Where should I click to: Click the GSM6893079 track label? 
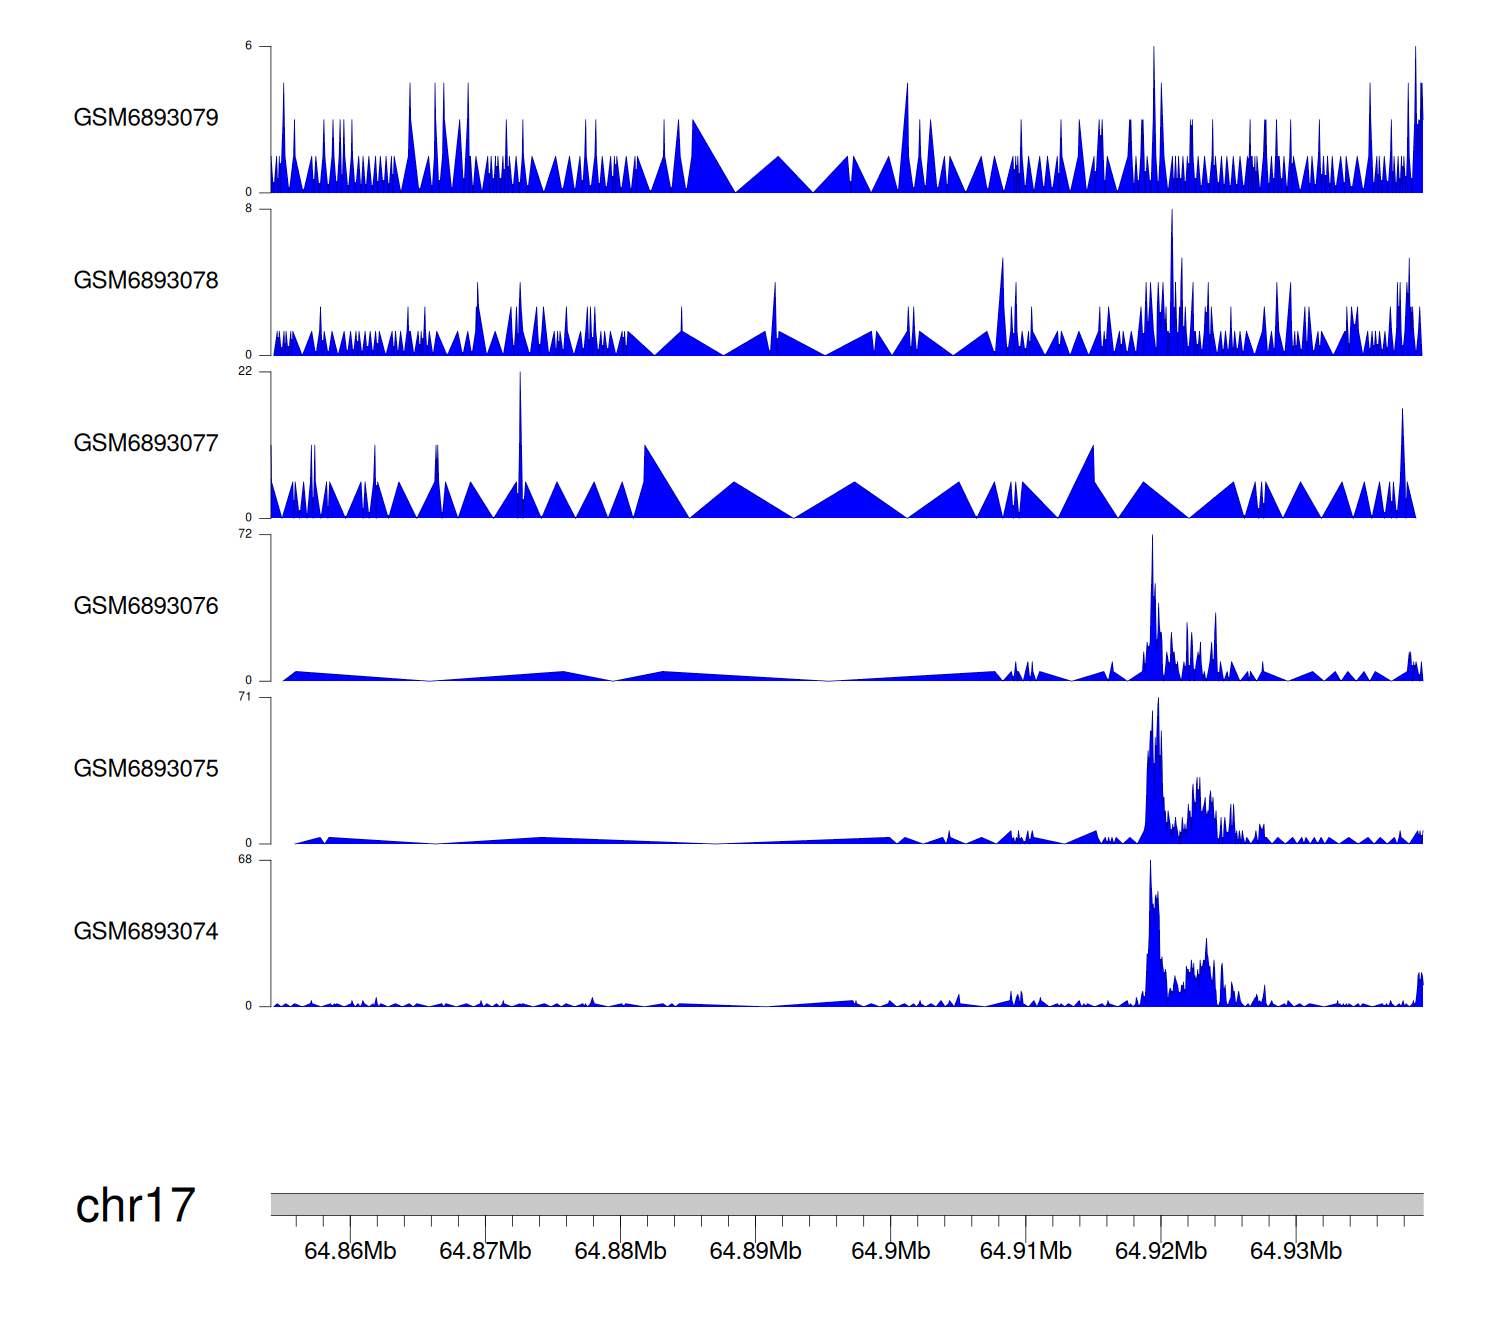[146, 118]
